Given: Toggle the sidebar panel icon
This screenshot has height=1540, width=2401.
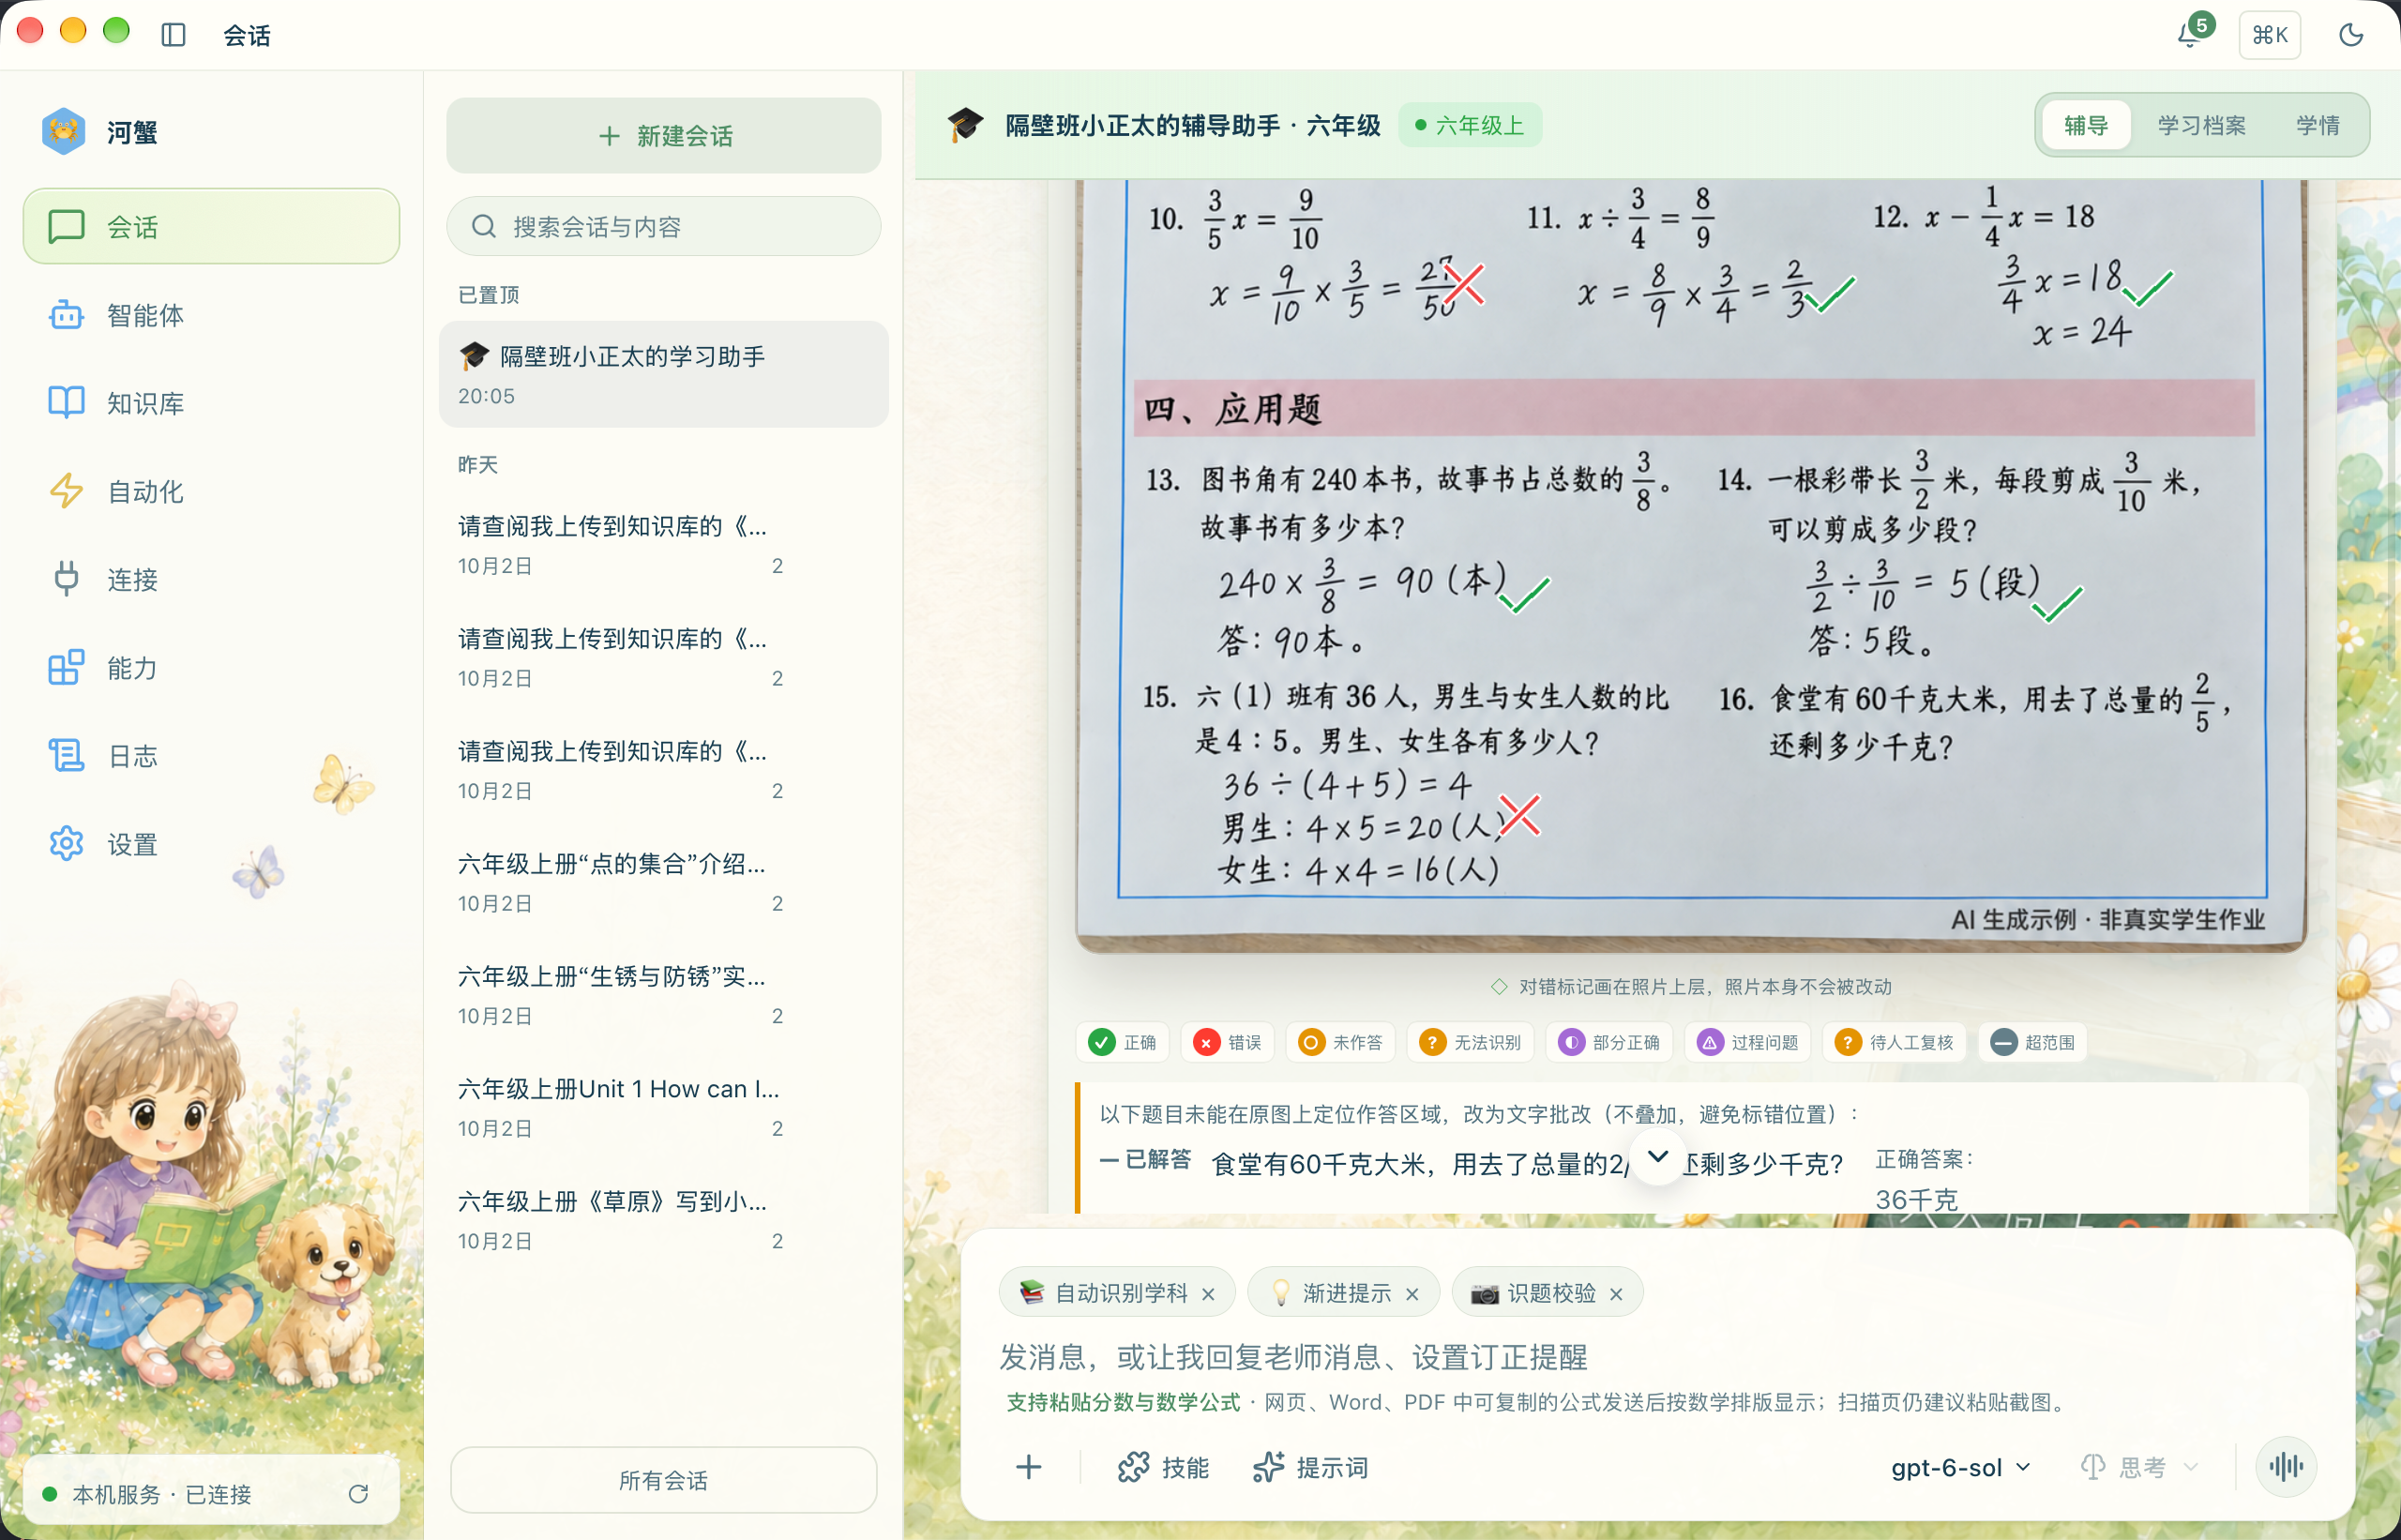Looking at the screenshot, I should [x=173, y=35].
